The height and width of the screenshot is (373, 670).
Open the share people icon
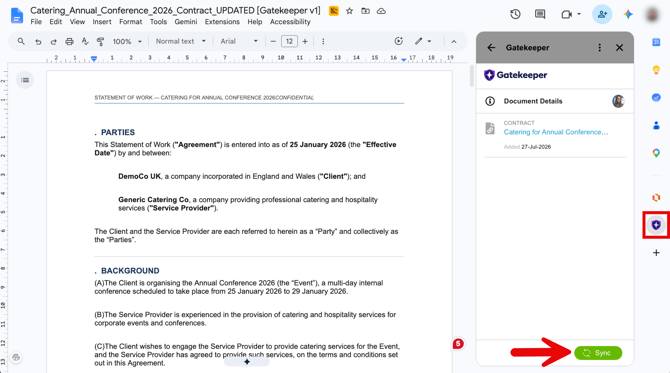point(602,14)
